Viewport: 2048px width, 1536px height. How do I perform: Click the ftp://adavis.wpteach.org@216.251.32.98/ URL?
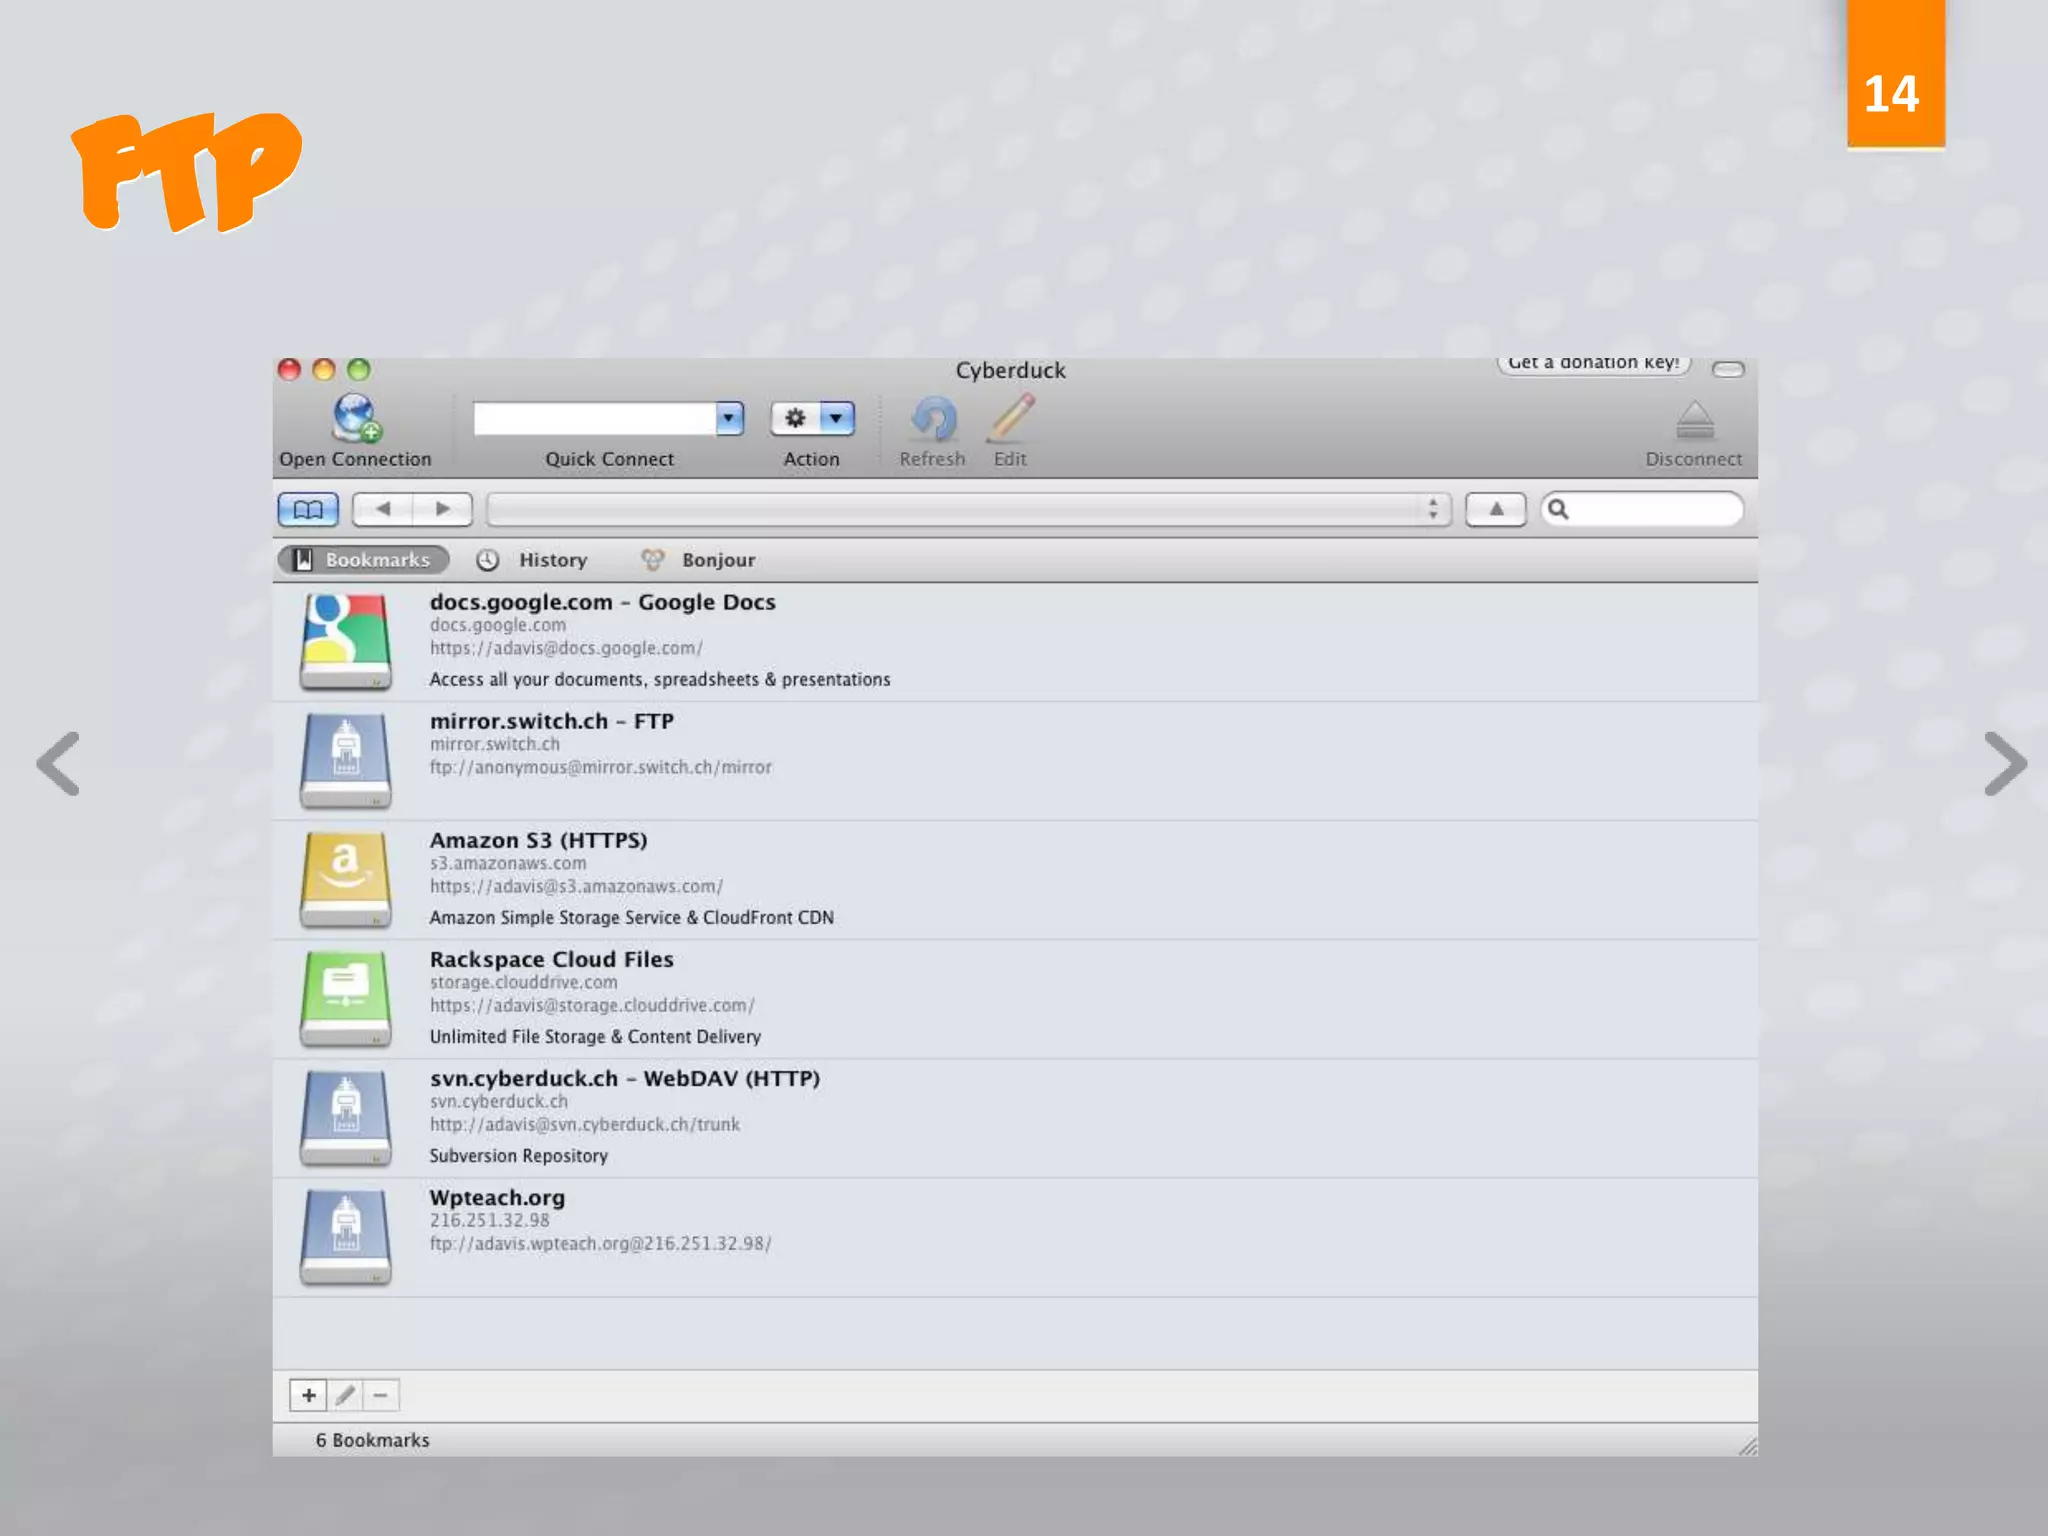pyautogui.click(x=600, y=1243)
